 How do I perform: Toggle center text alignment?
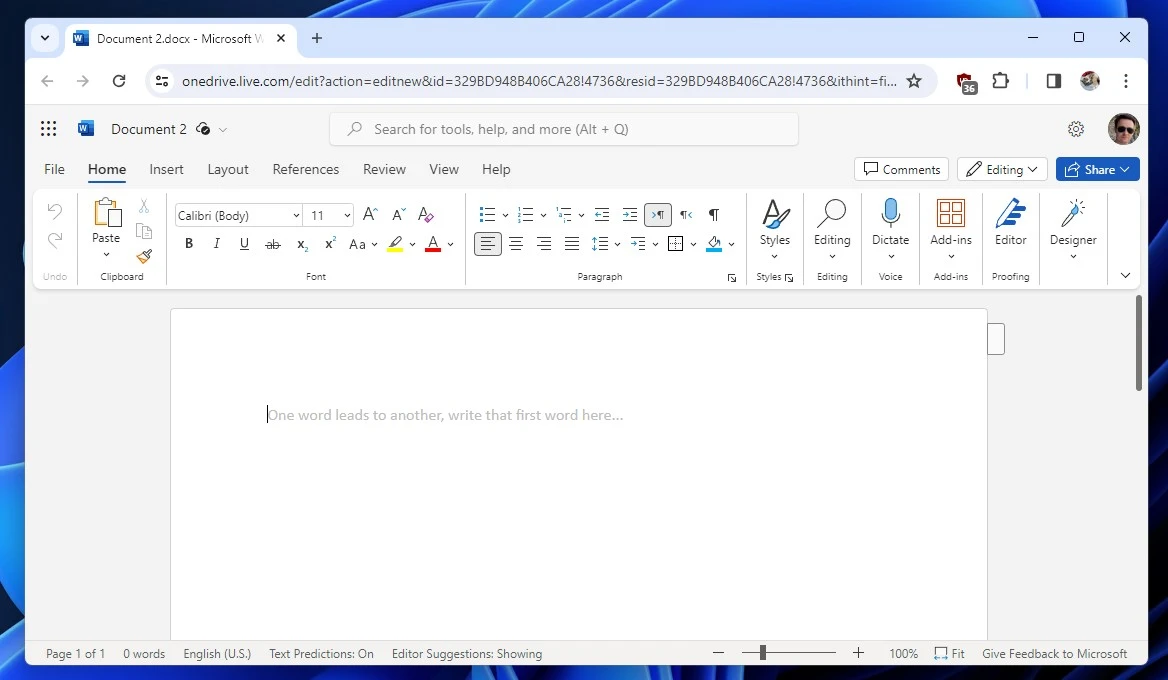click(x=515, y=243)
